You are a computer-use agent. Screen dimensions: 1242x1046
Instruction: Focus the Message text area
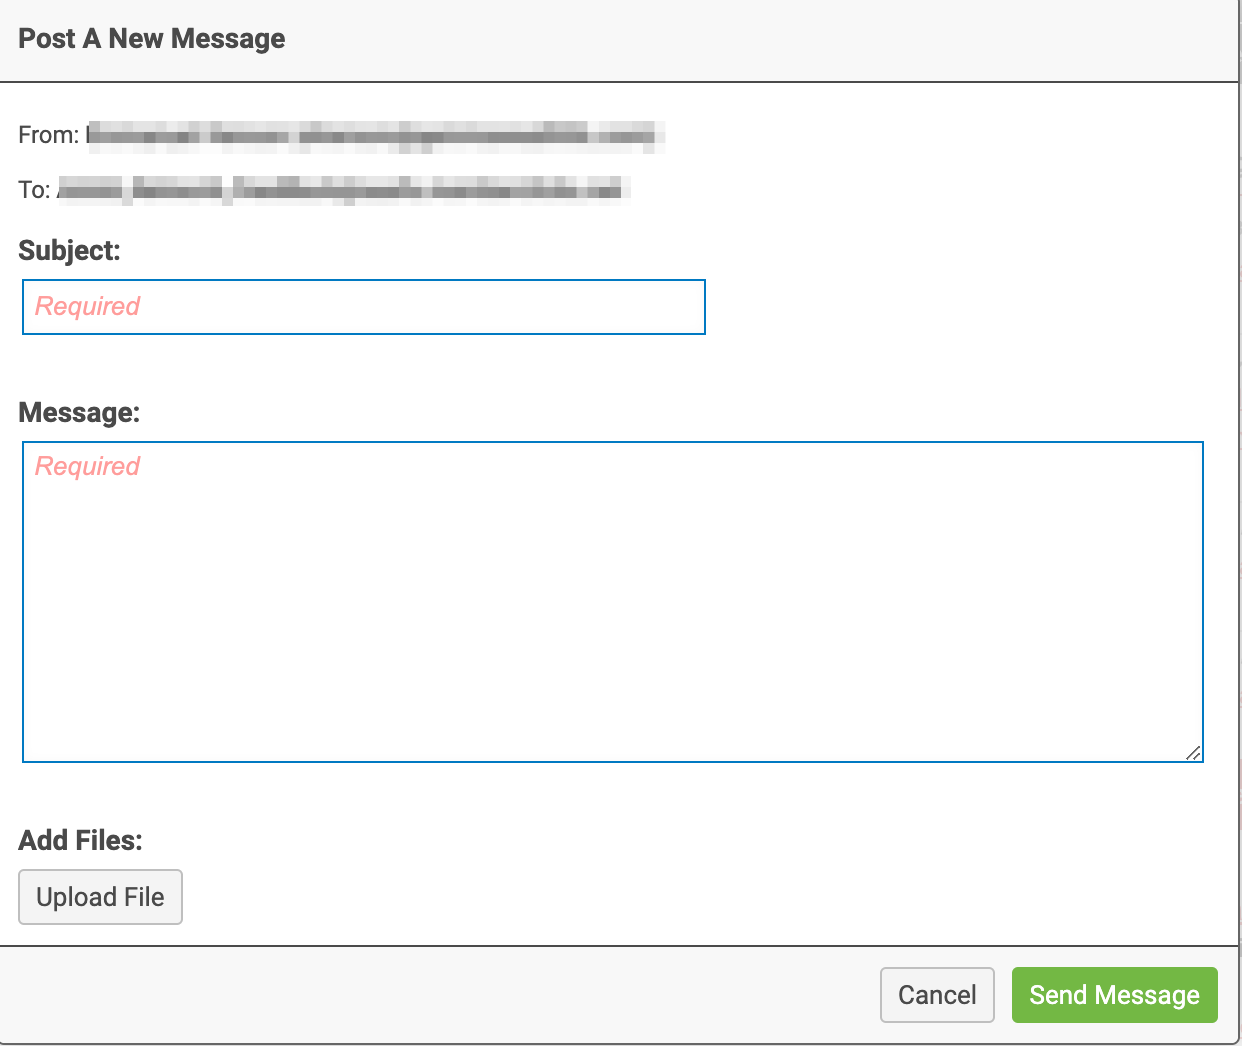tap(613, 602)
